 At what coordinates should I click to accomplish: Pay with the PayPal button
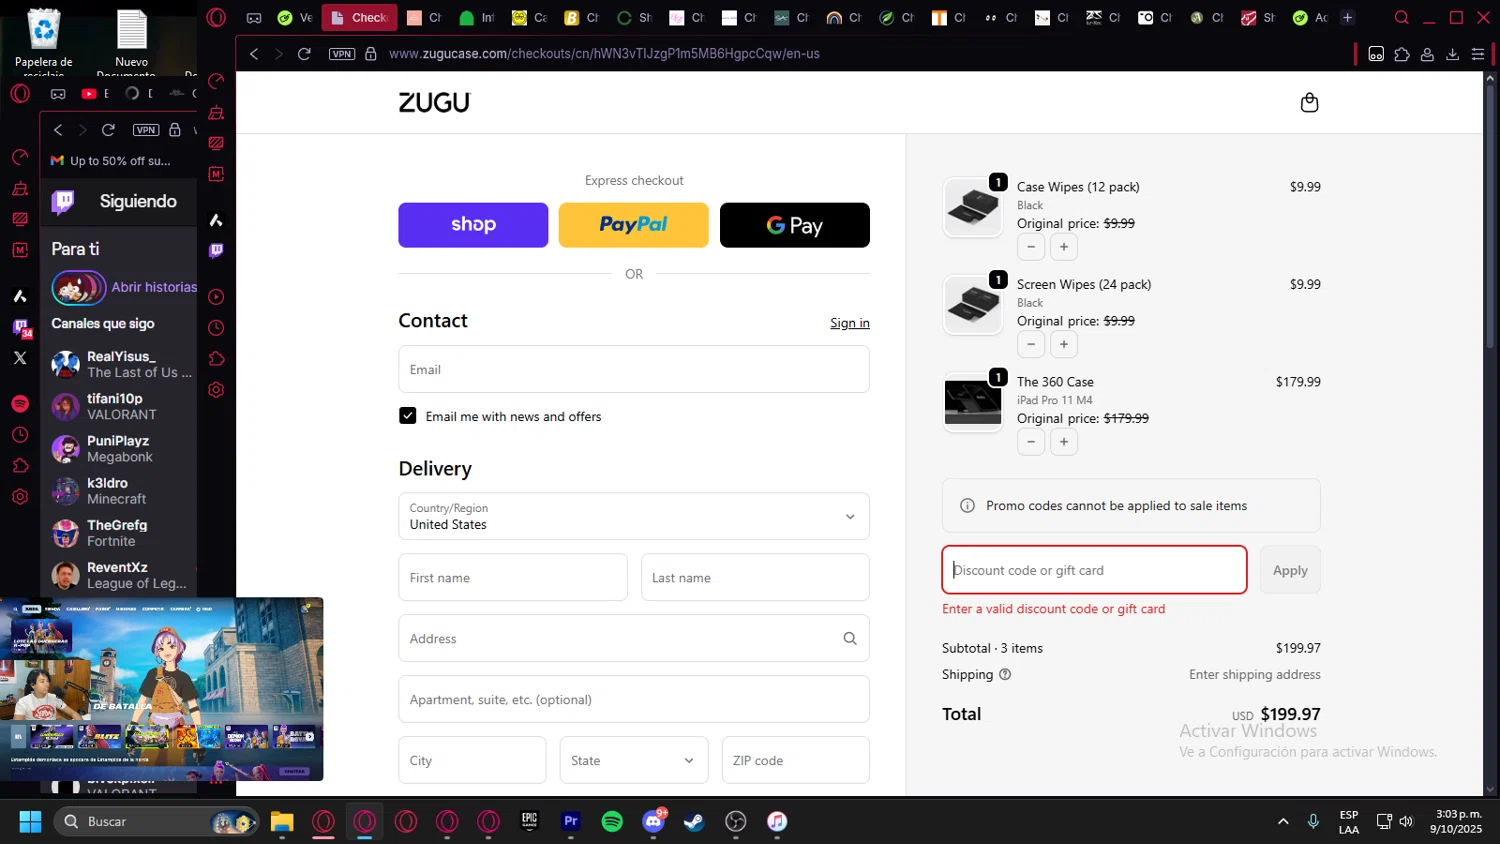coord(634,225)
